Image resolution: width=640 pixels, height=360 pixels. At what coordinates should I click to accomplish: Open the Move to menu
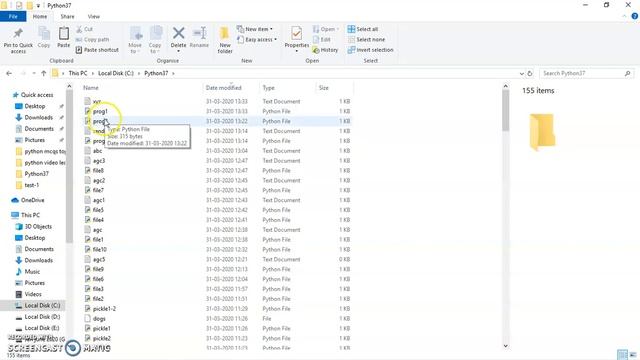[135, 40]
